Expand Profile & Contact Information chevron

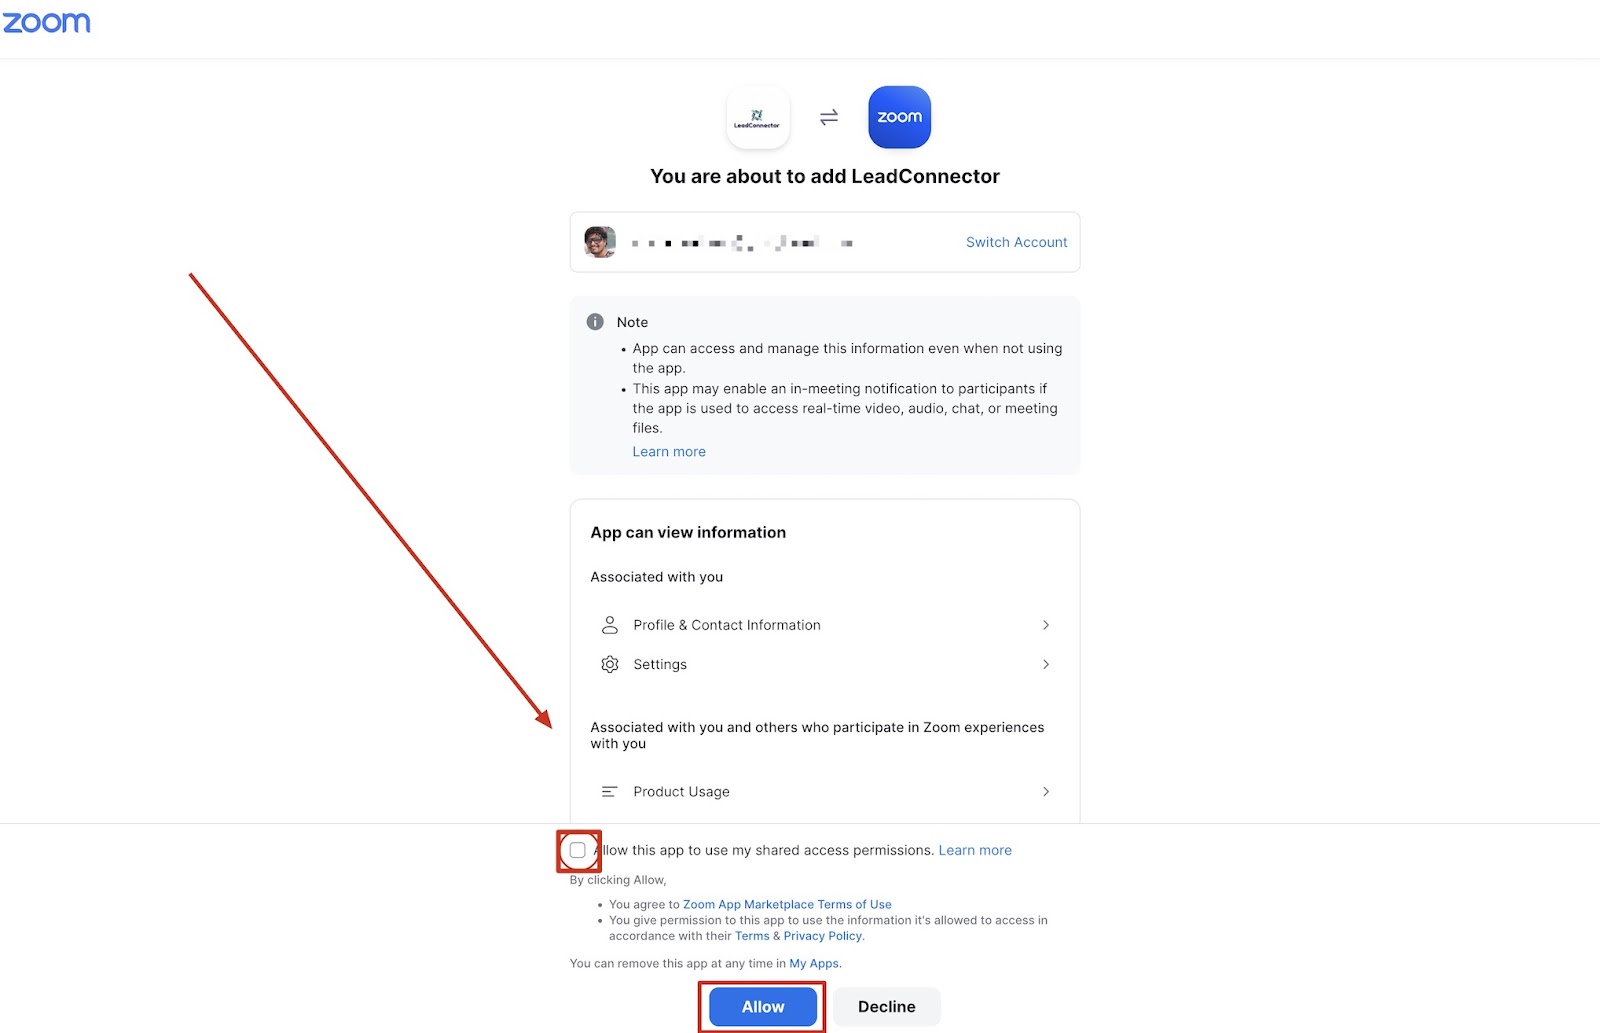pyautogui.click(x=1046, y=625)
